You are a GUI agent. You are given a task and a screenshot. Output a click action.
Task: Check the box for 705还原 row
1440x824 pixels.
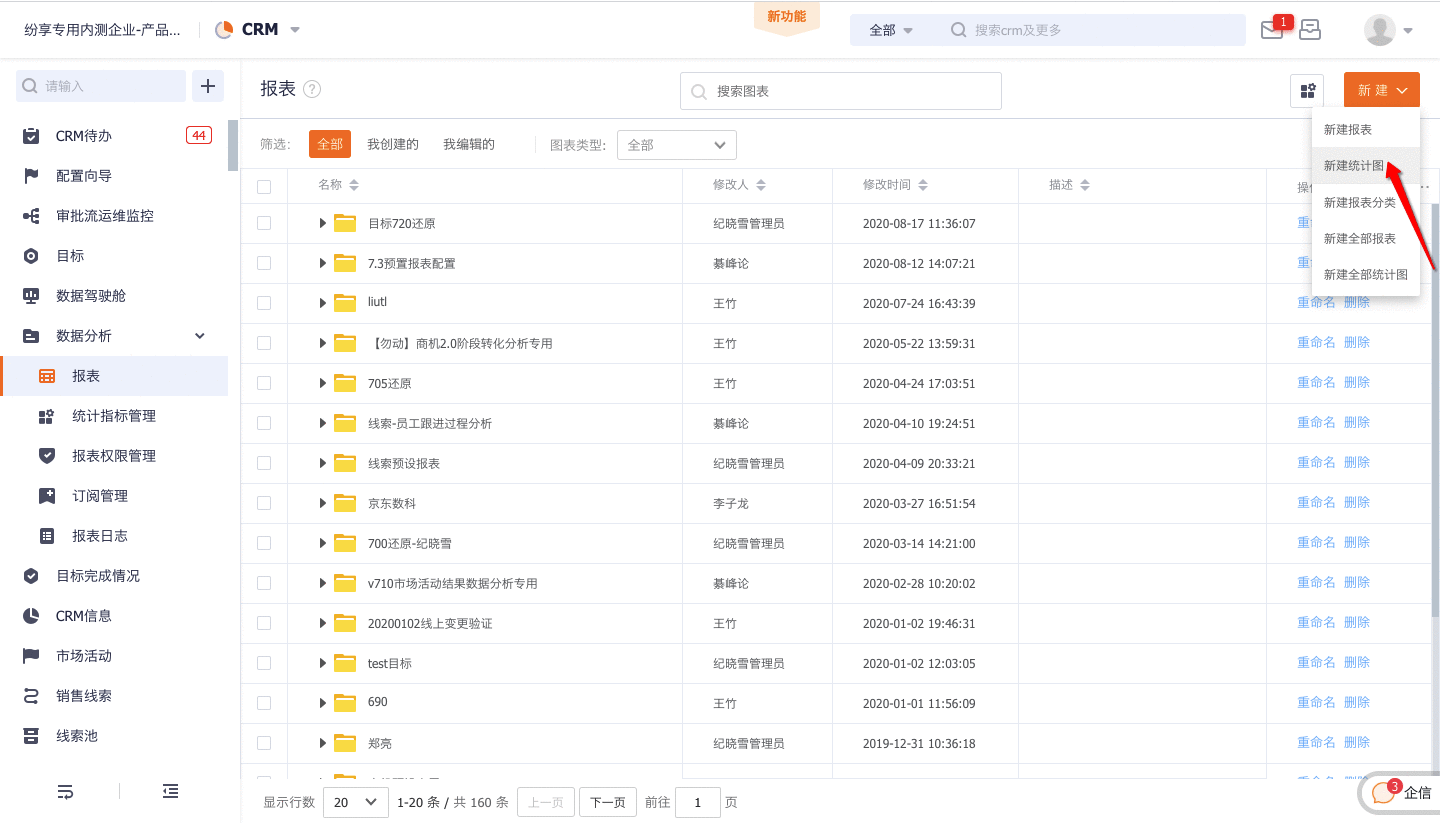[x=264, y=383]
